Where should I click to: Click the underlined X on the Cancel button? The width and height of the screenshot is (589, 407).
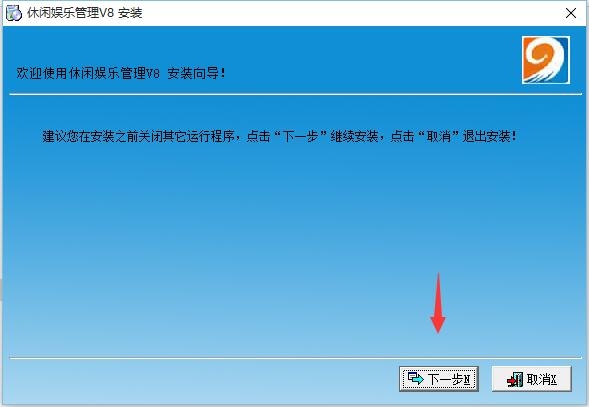(x=553, y=379)
